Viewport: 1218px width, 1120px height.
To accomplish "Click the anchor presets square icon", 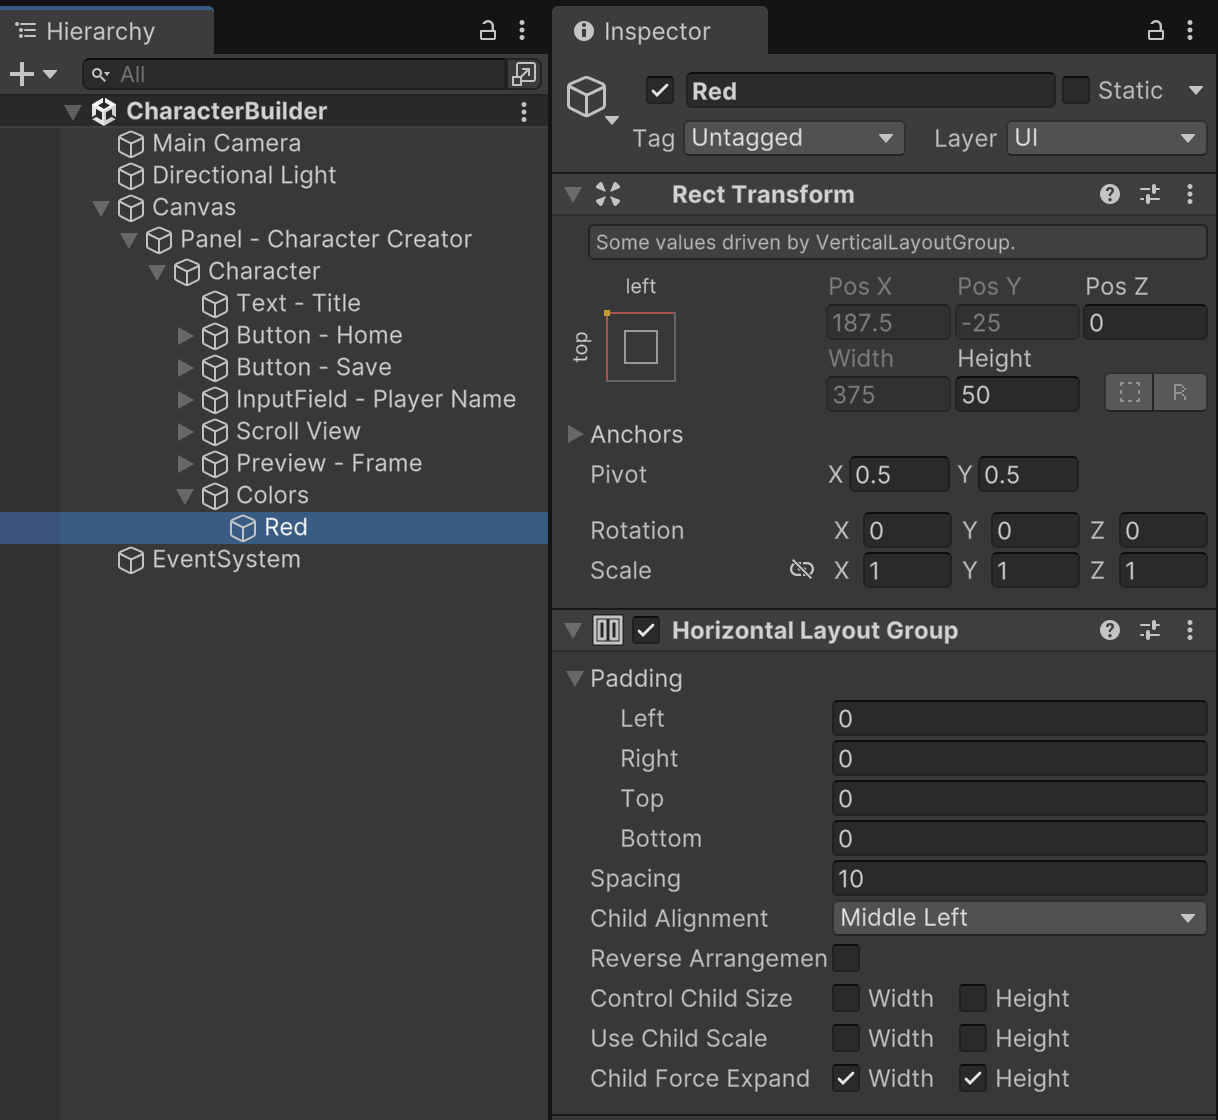I will [641, 347].
